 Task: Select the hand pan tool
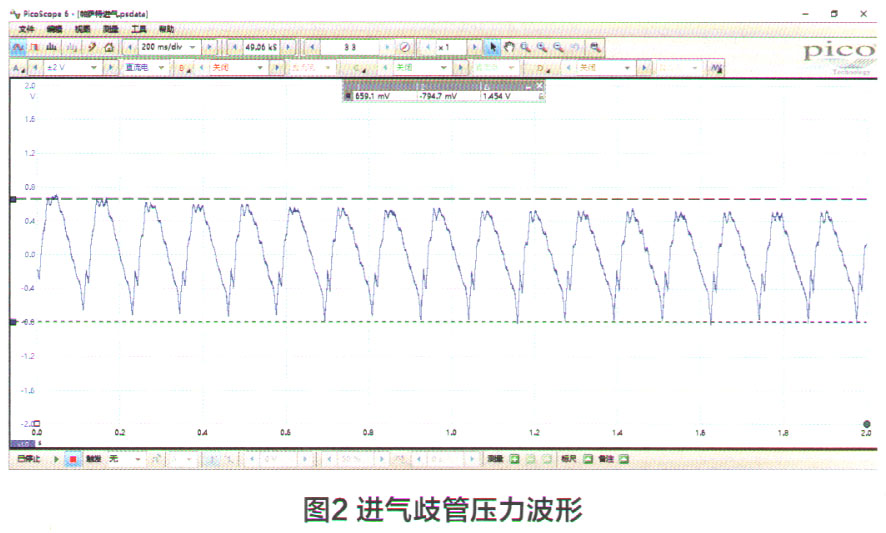point(508,47)
